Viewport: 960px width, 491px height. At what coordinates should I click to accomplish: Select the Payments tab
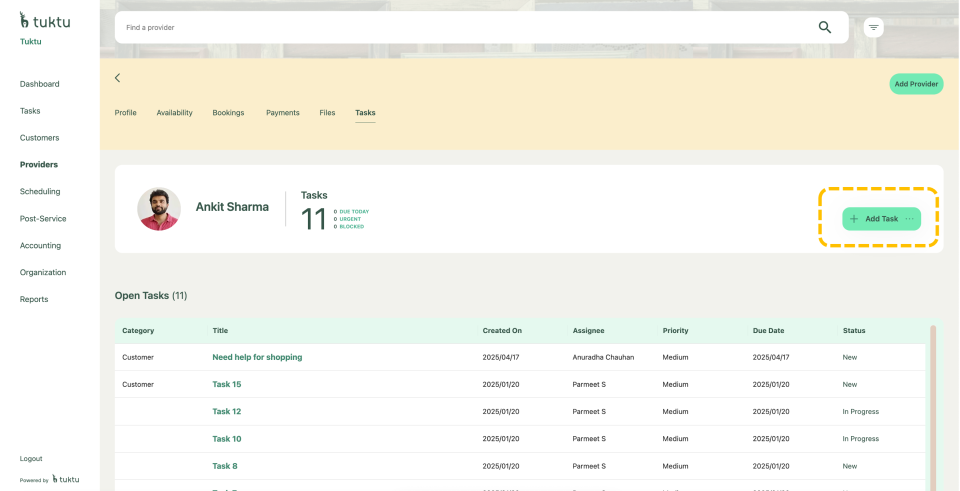tap(282, 113)
